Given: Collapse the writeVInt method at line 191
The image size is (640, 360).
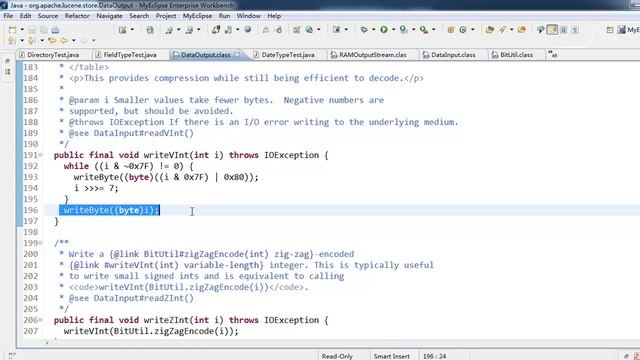Looking at the screenshot, I should pyautogui.click(x=41, y=155).
